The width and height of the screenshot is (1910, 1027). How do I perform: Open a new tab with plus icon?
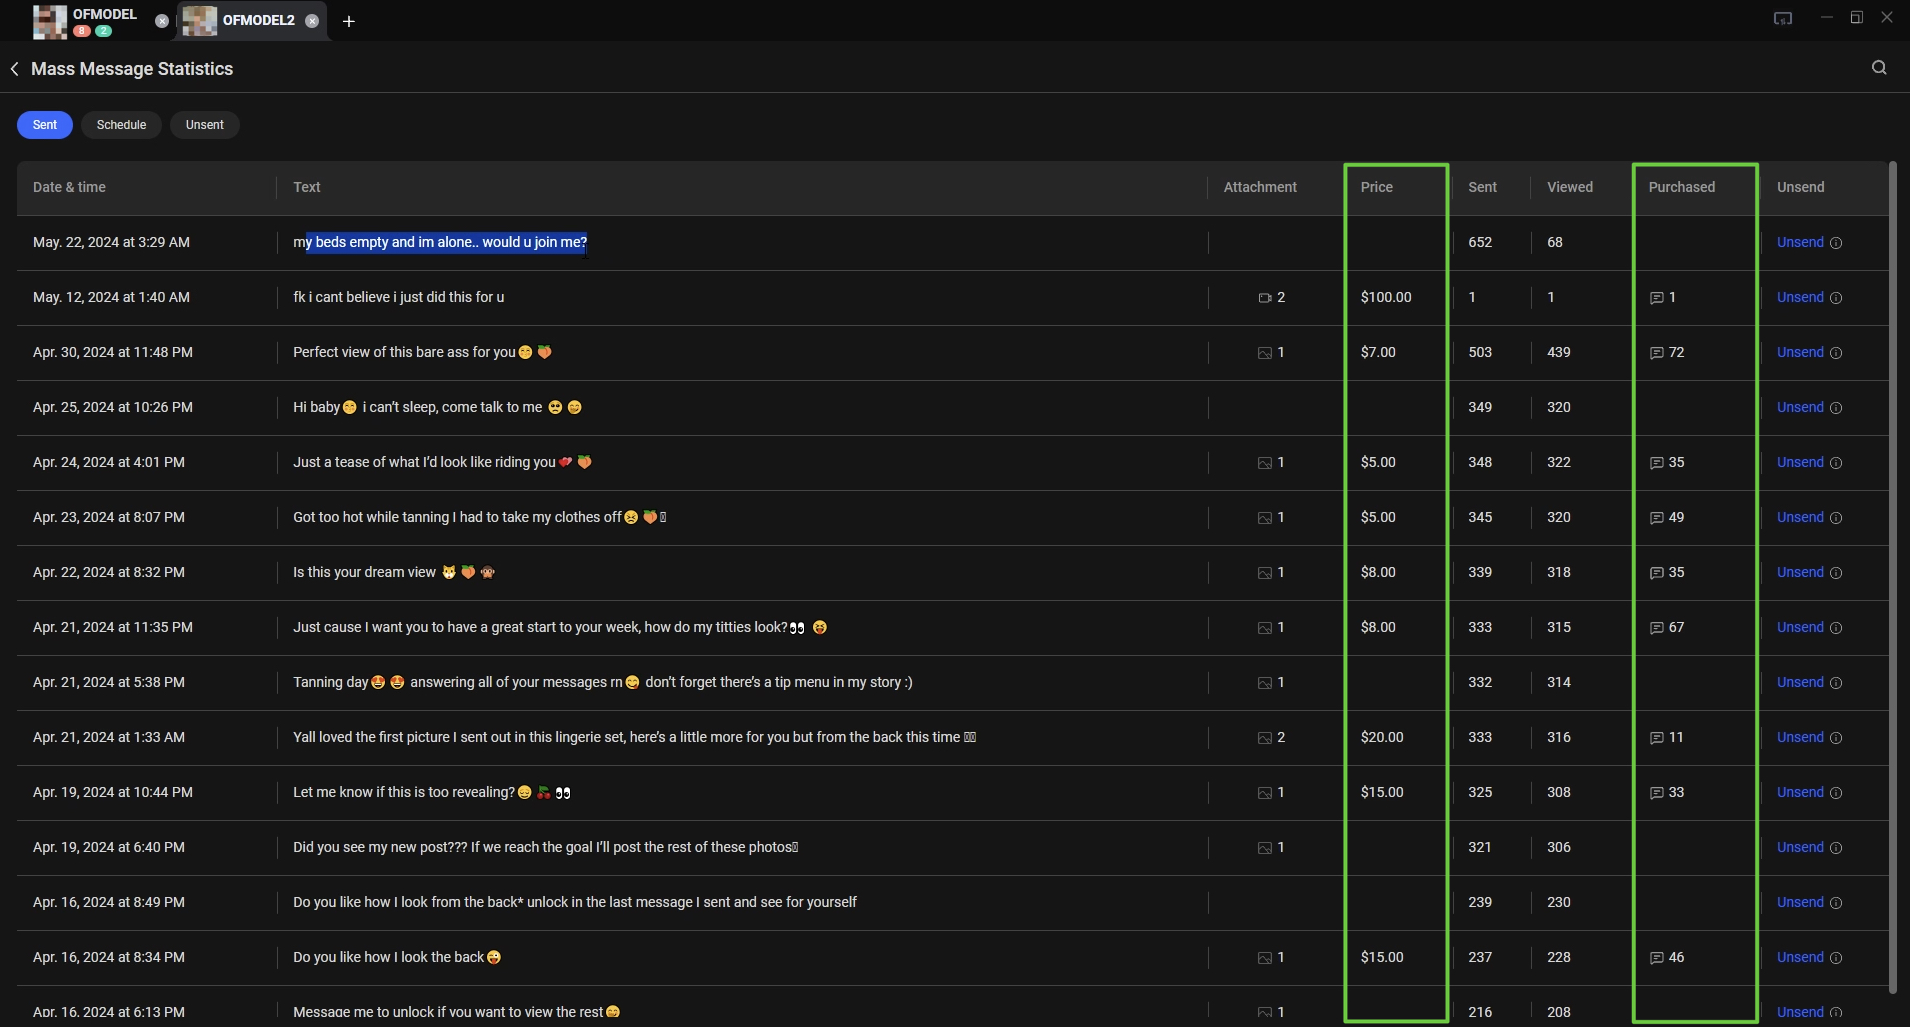(348, 21)
